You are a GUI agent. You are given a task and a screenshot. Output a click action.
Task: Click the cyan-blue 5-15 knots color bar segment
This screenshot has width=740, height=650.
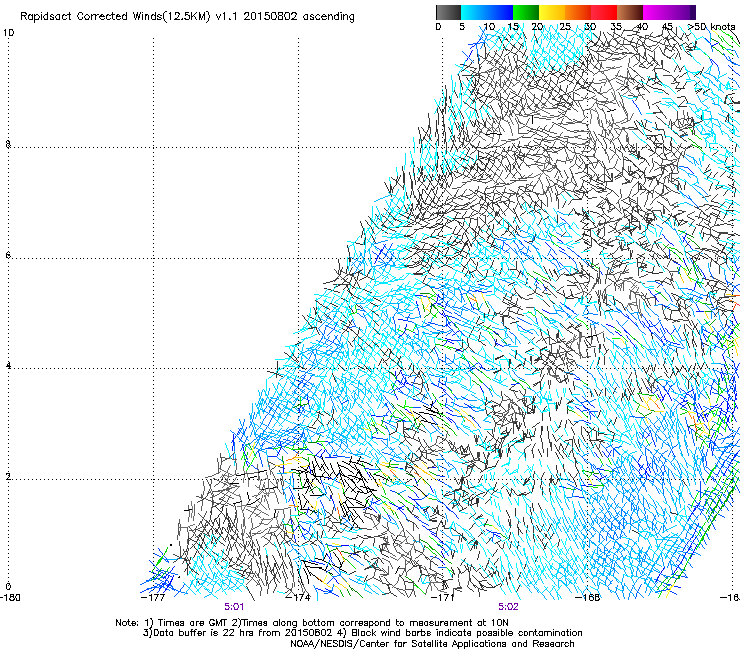coord(487,12)
